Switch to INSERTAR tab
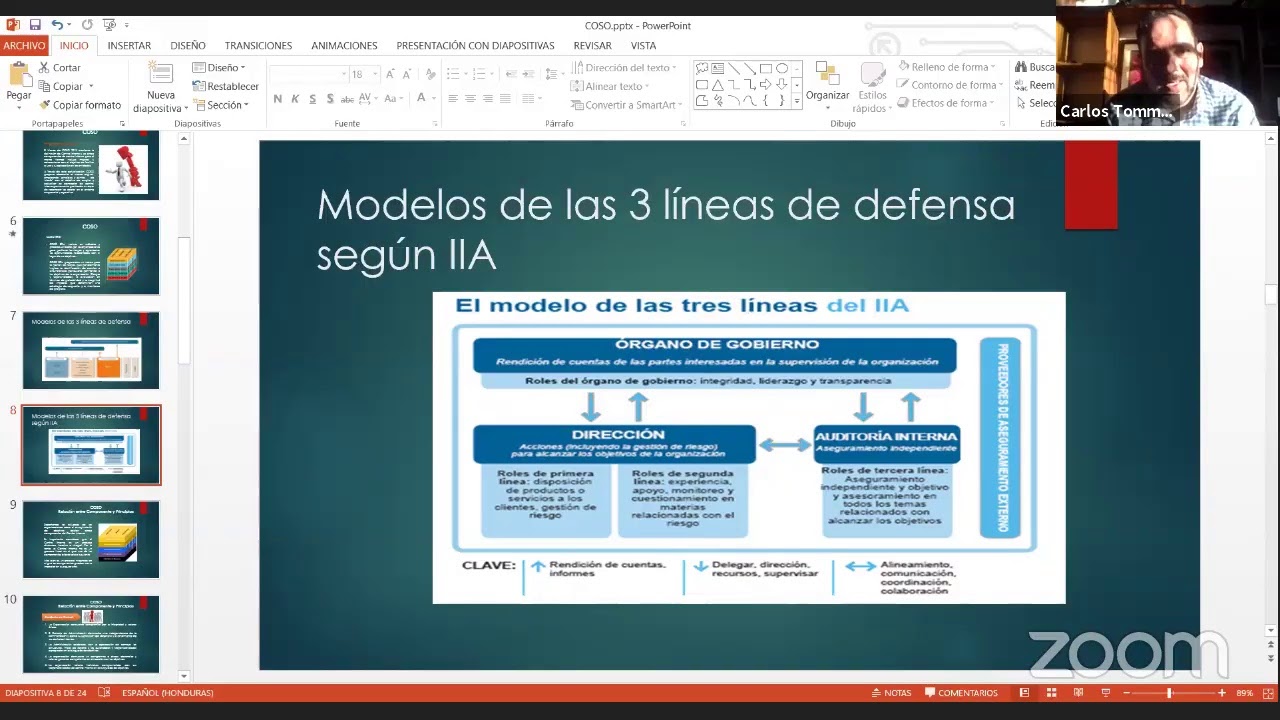The image size is (1280, 720). pyautogui.click(x=129, y=45)
